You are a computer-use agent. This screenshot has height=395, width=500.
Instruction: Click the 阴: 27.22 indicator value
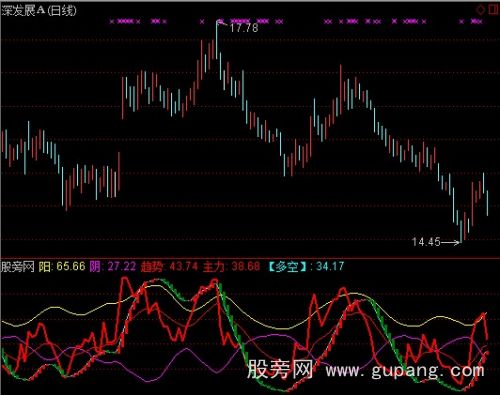point(113,266)
